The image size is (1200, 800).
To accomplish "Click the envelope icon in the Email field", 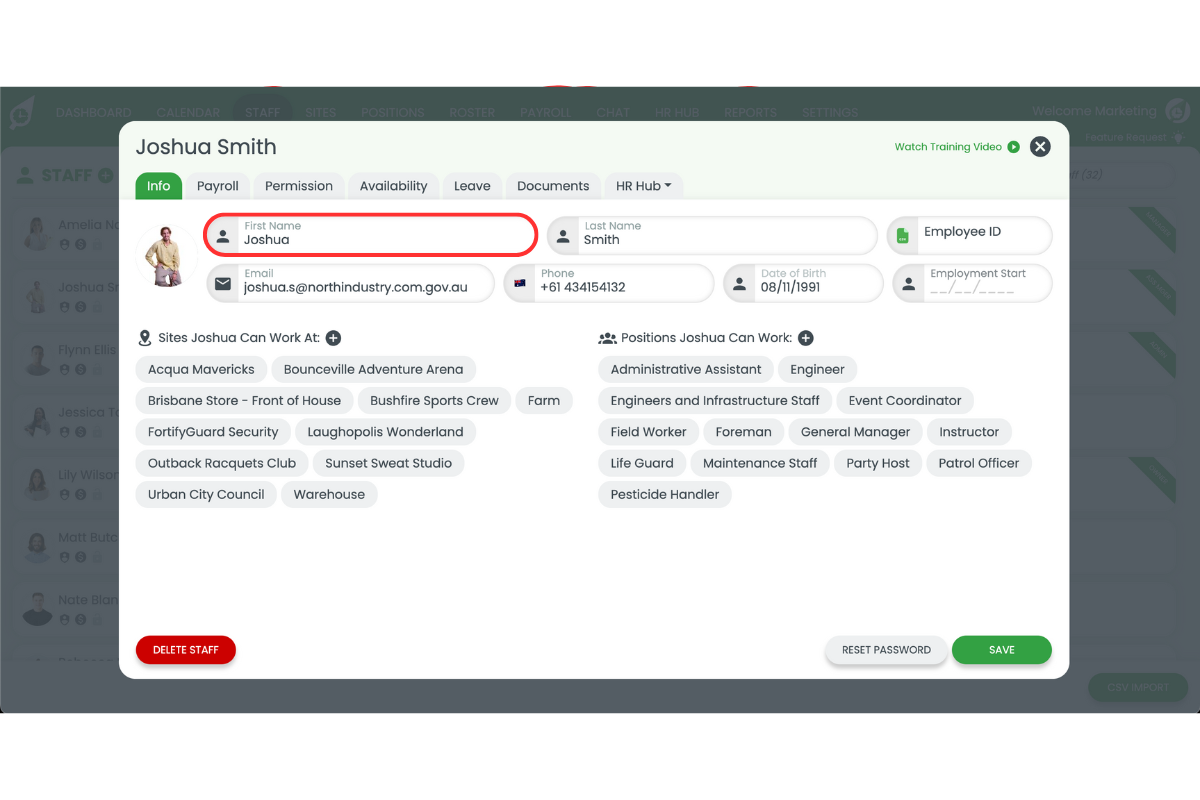I will 222,283.
